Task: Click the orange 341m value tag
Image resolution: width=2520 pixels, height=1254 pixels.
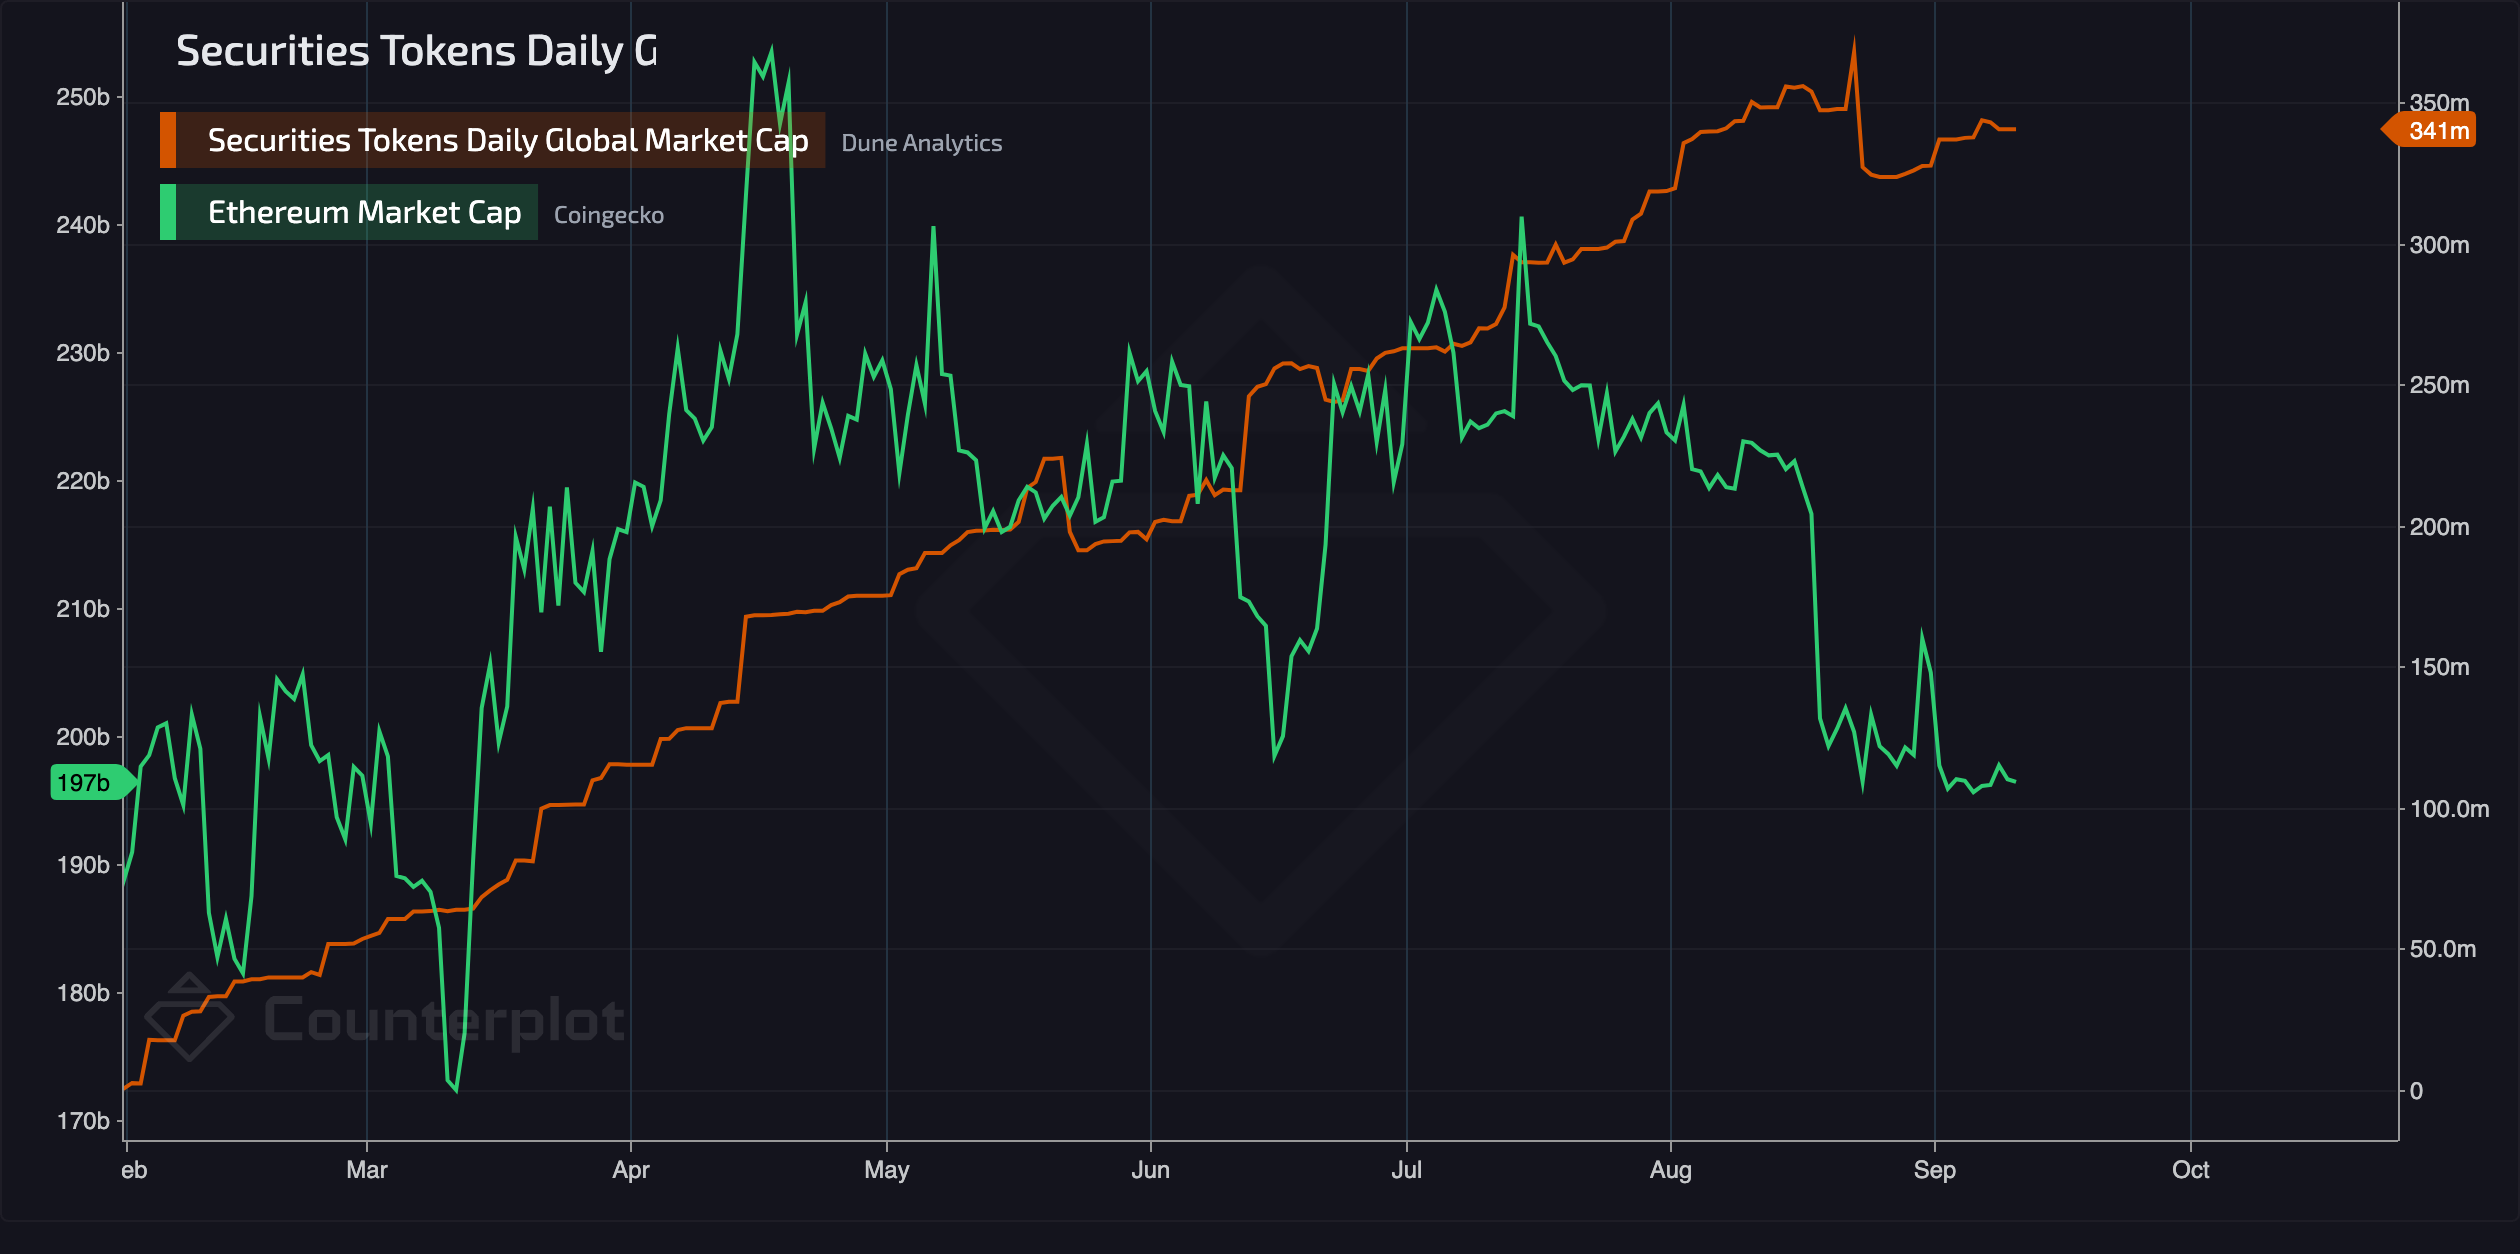Action: (x=2431, y=130)
